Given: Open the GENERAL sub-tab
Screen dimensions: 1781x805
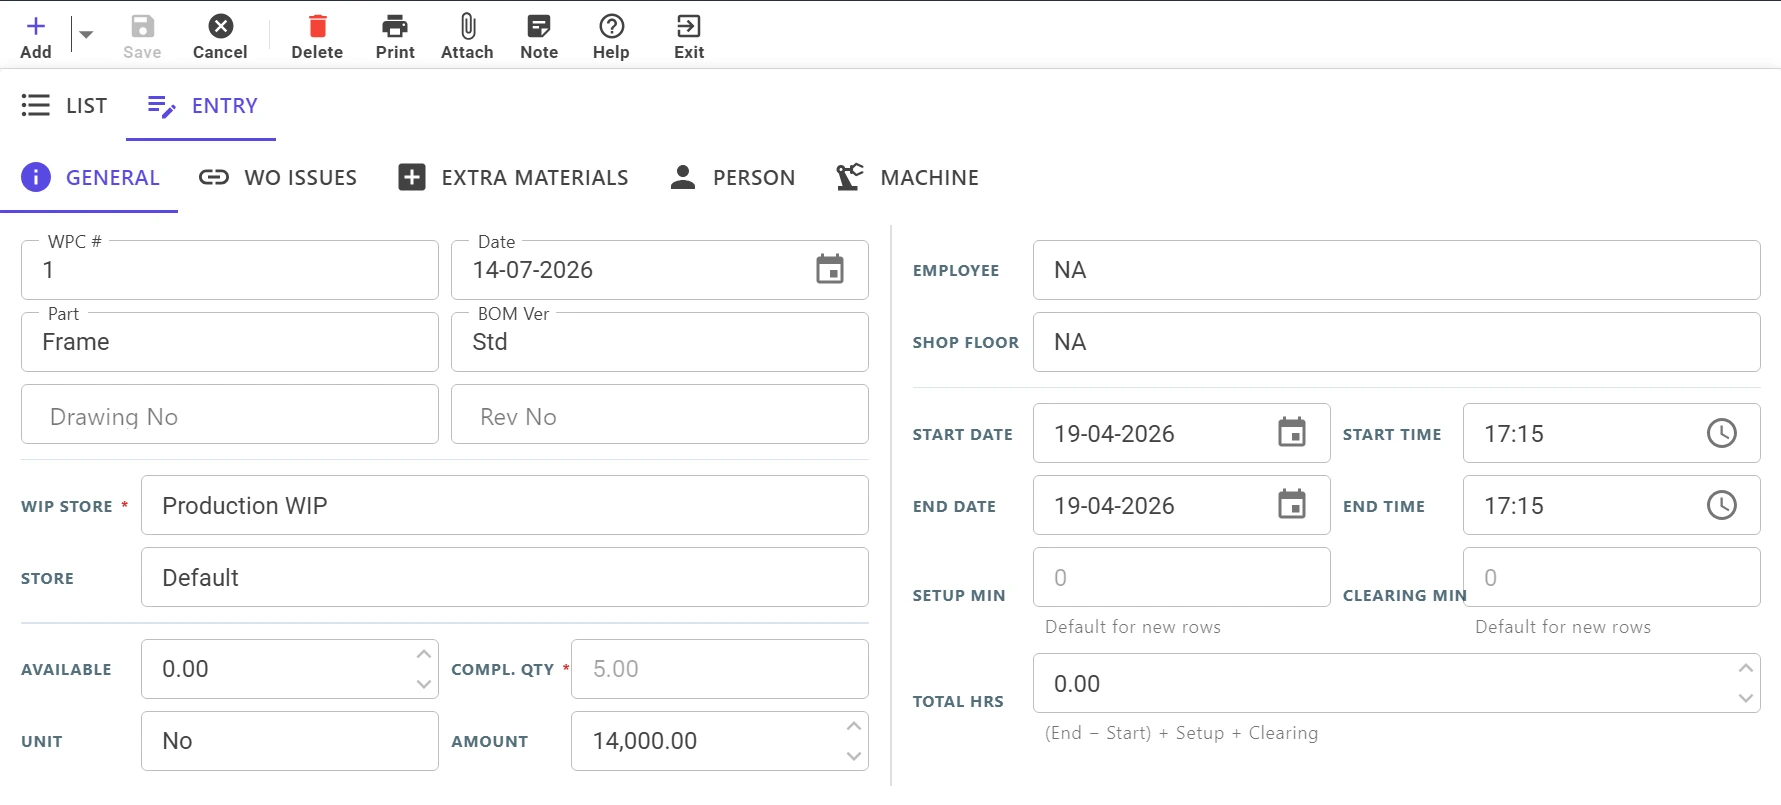Looking at the screenshot, I should (89, 177).
